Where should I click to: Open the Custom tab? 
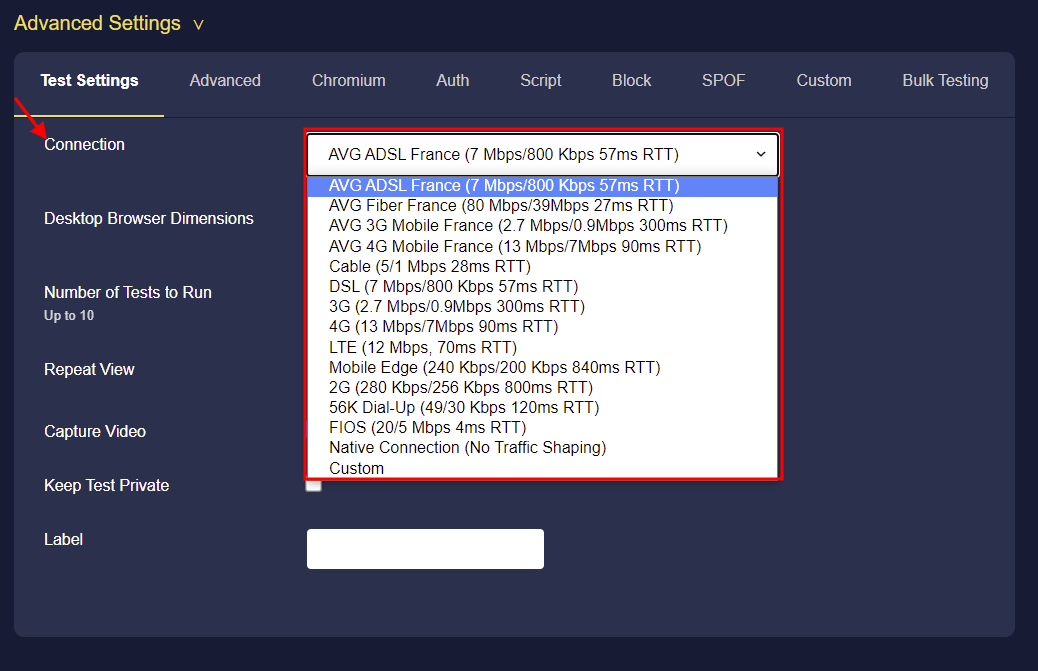click(x=824, y=80)
